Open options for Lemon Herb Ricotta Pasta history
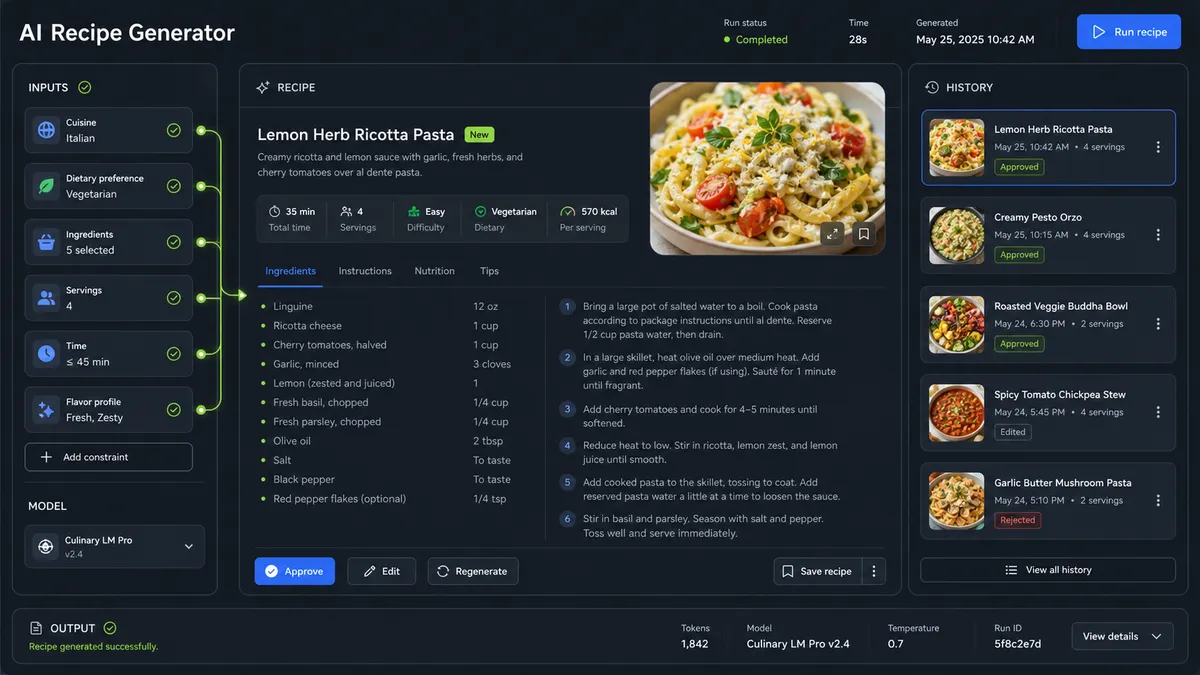Screen dimensions: 1200x675 pyautogui.click(x=1158, y=147)
